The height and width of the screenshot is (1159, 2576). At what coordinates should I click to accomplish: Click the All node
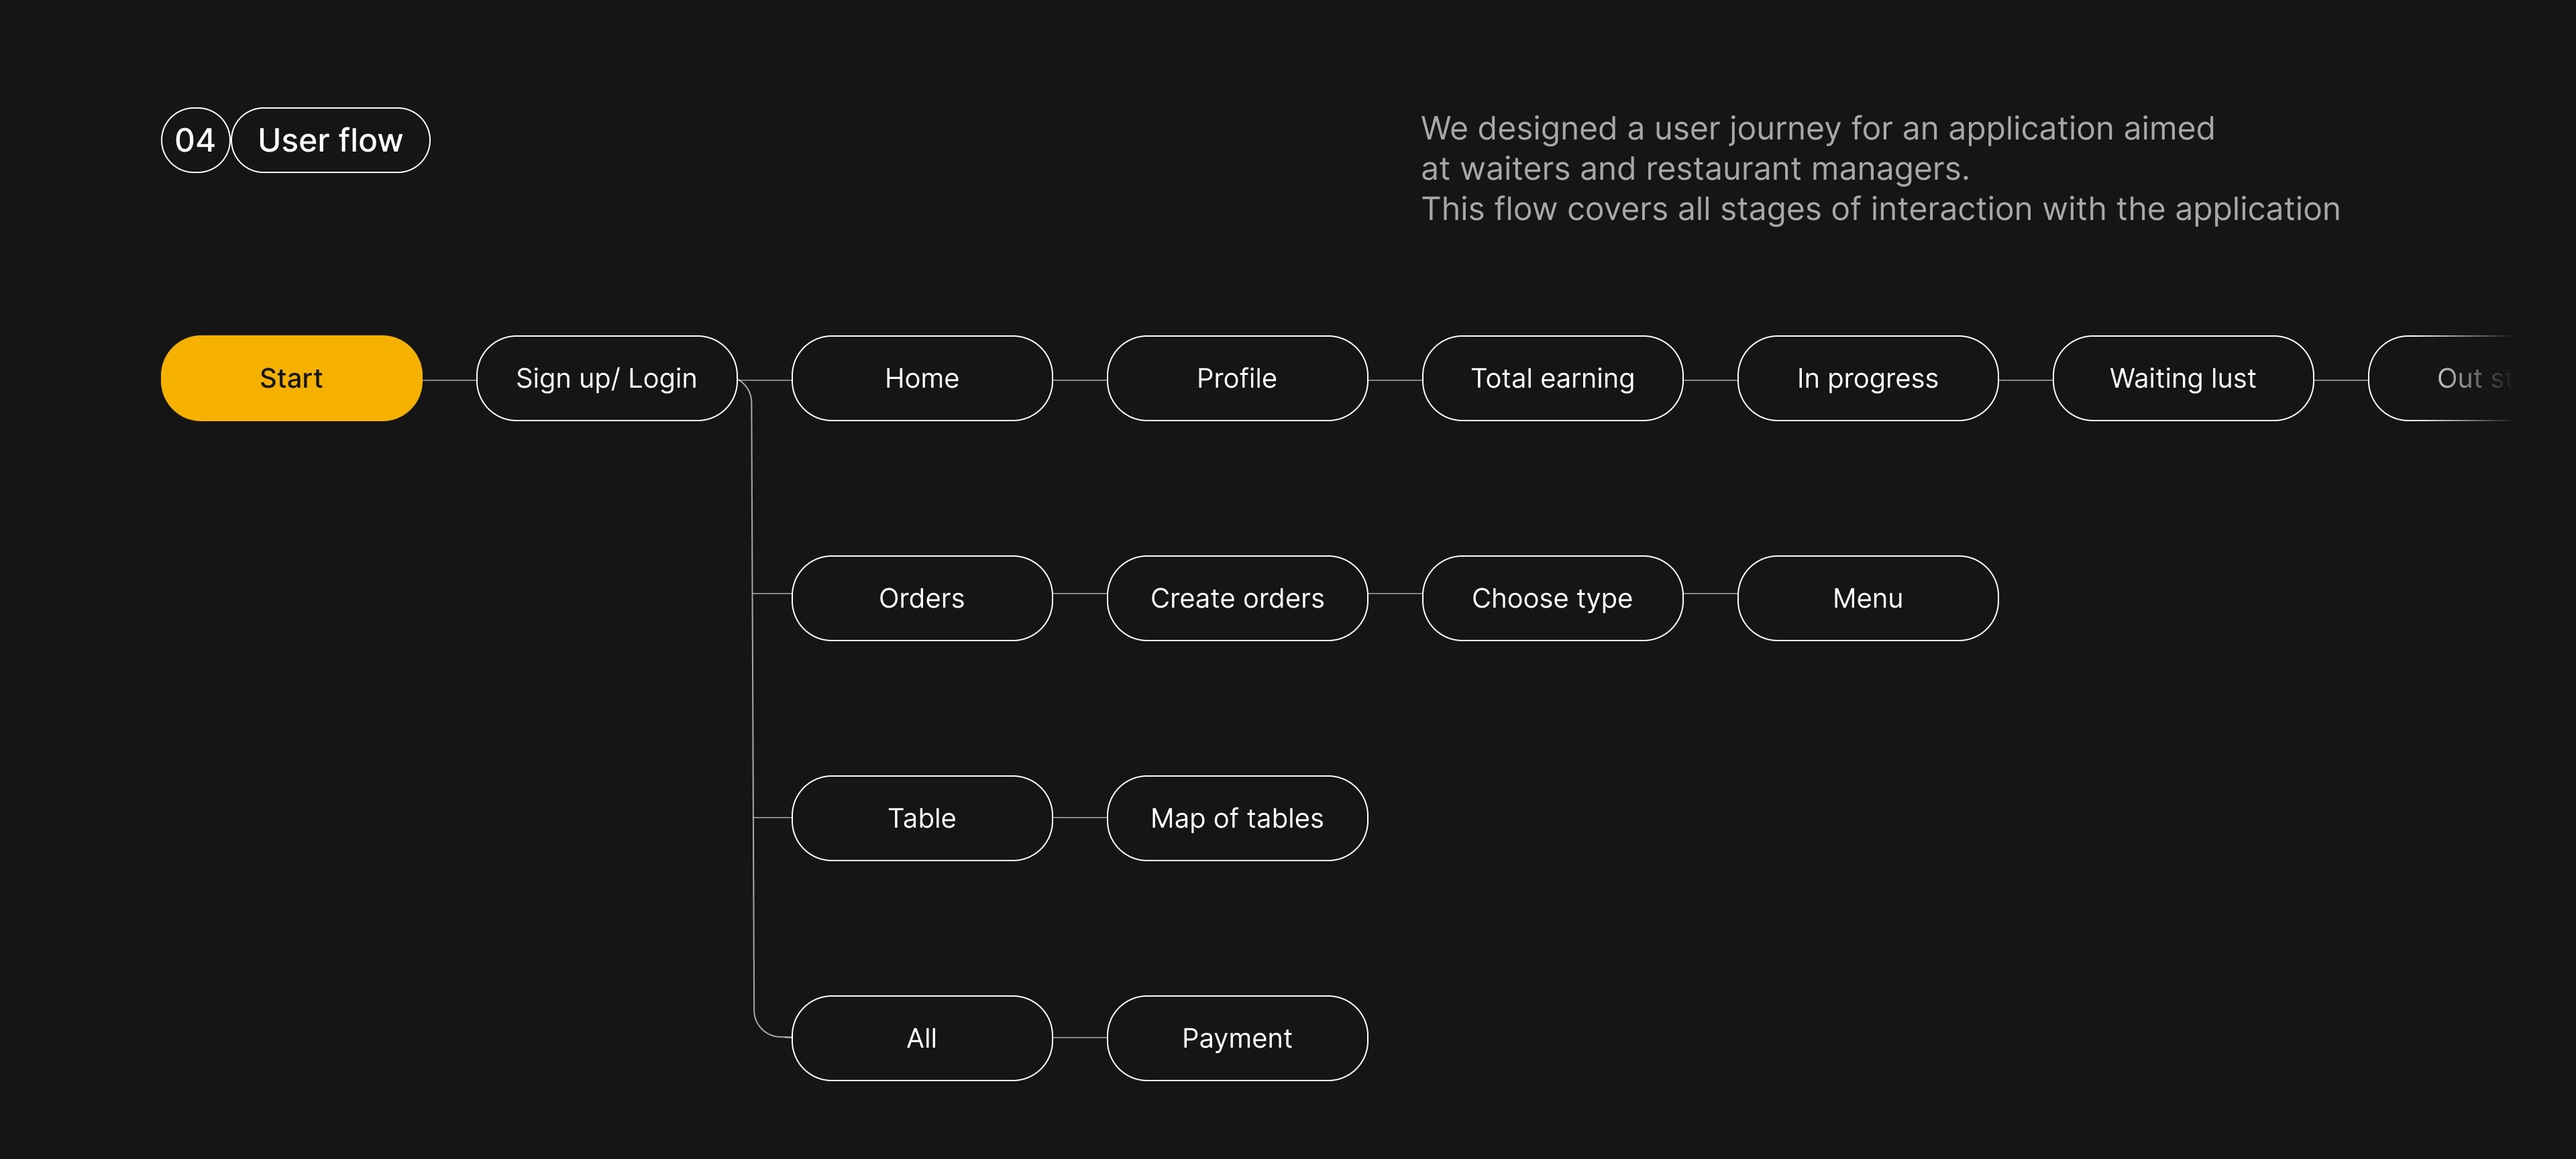[921, 1038]
